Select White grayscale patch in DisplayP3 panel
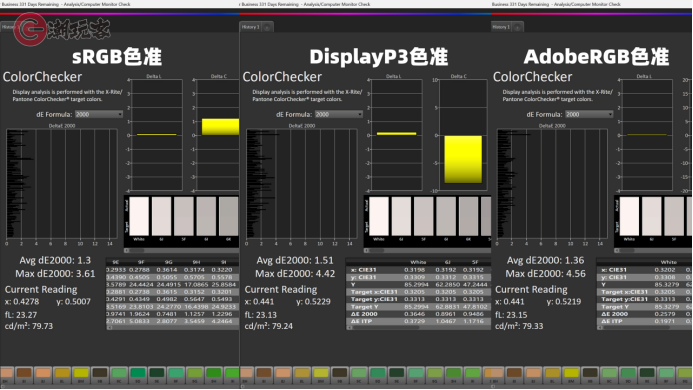 [x=379, y=216]
